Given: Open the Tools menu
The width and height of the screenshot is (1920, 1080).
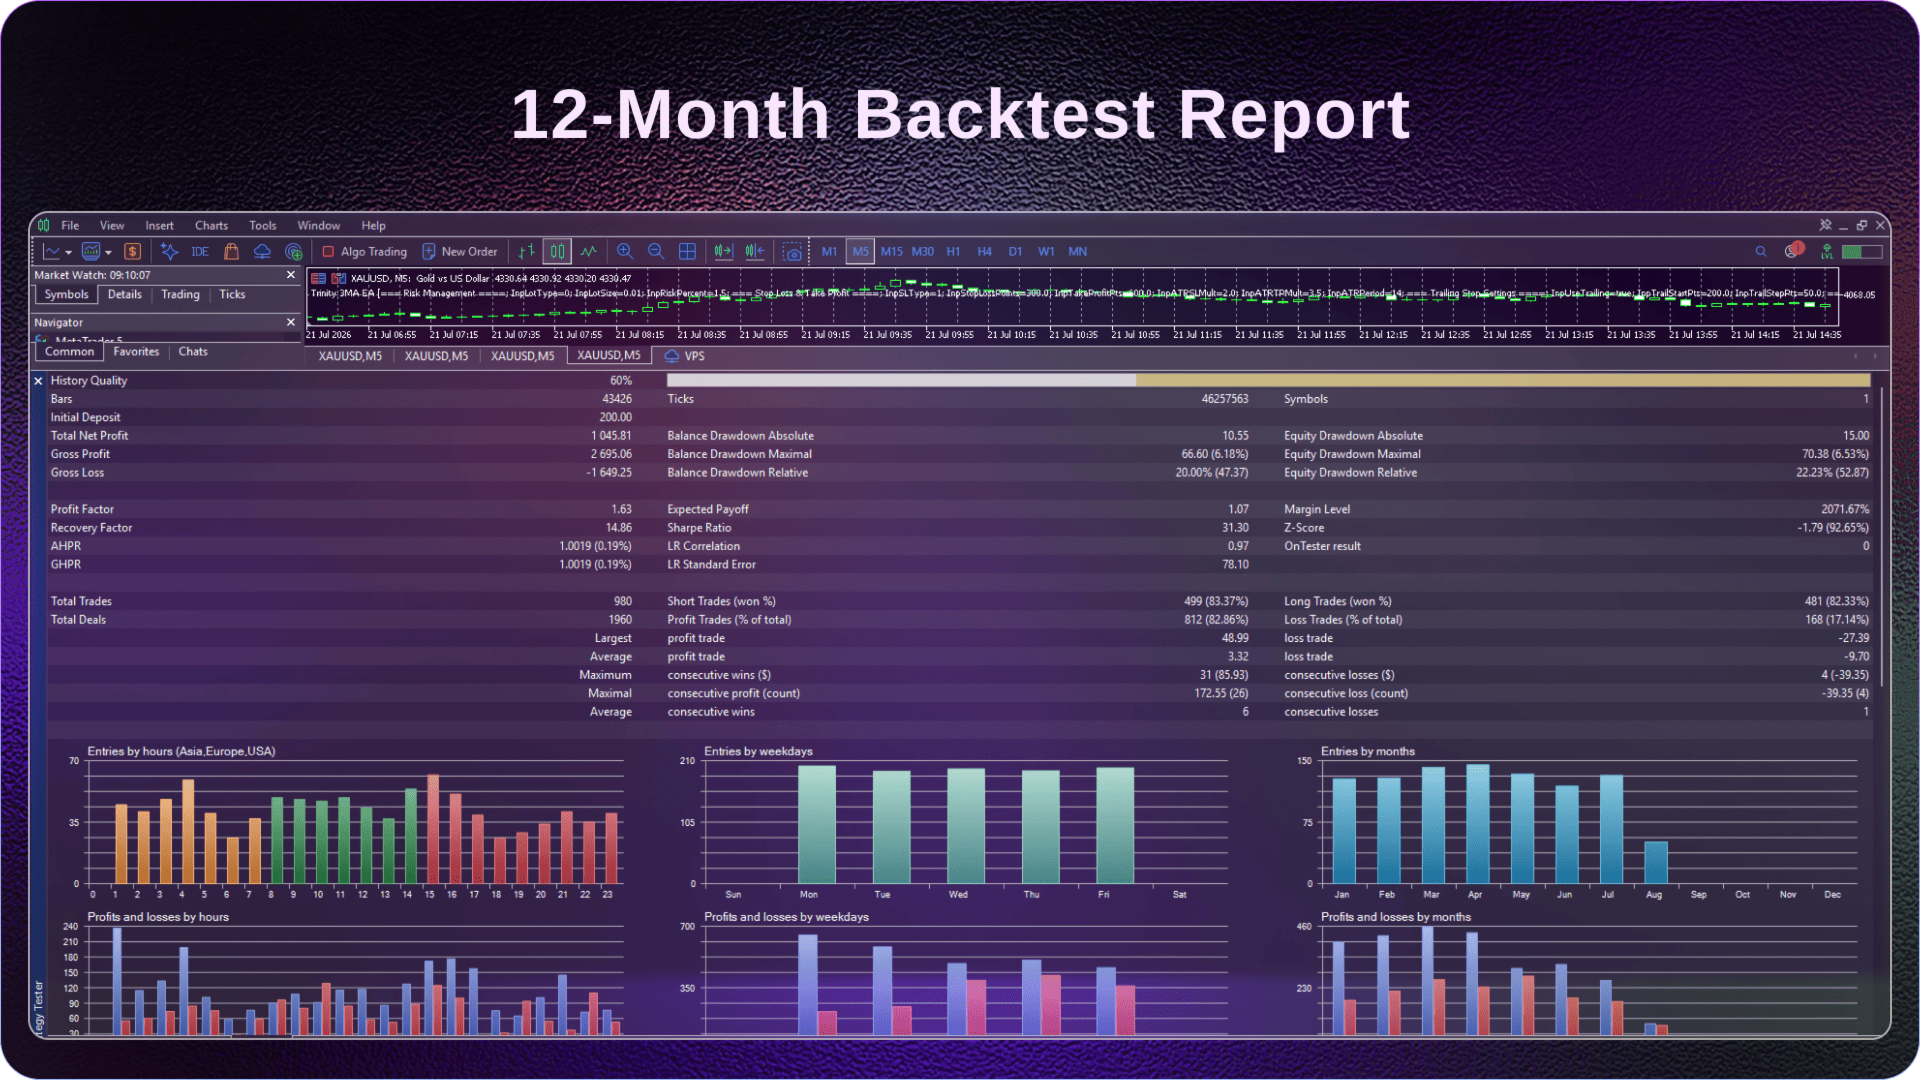Looking at the screenshot, I should pos(263,226).
